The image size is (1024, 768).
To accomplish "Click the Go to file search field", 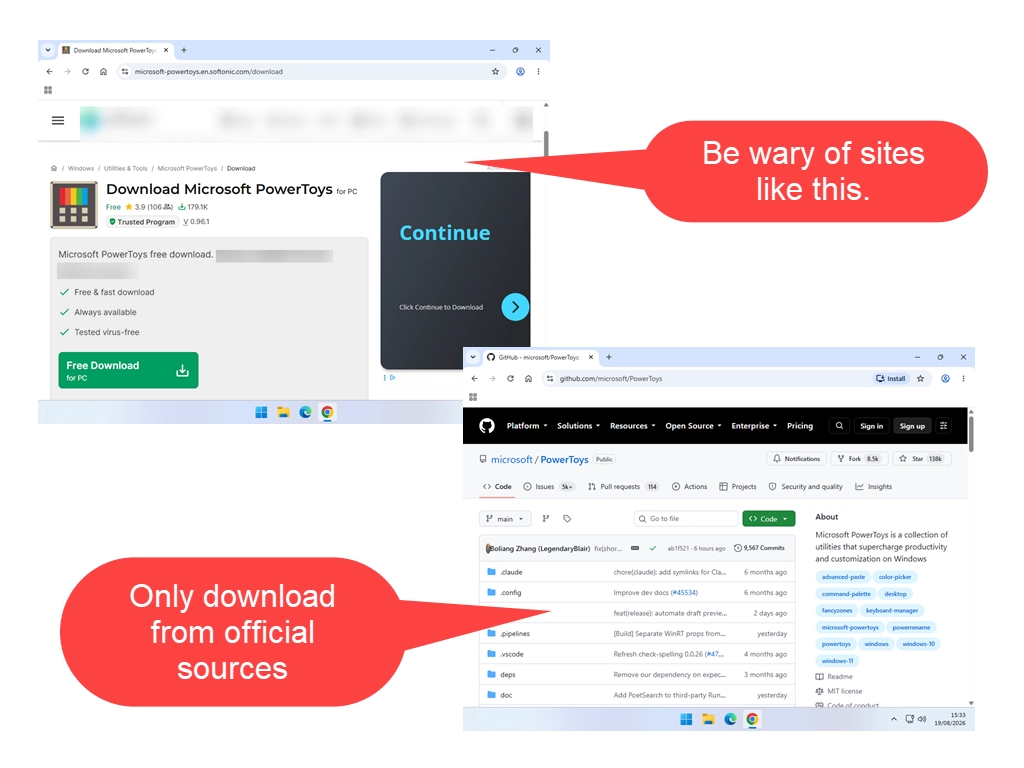I will click(686, 519).
